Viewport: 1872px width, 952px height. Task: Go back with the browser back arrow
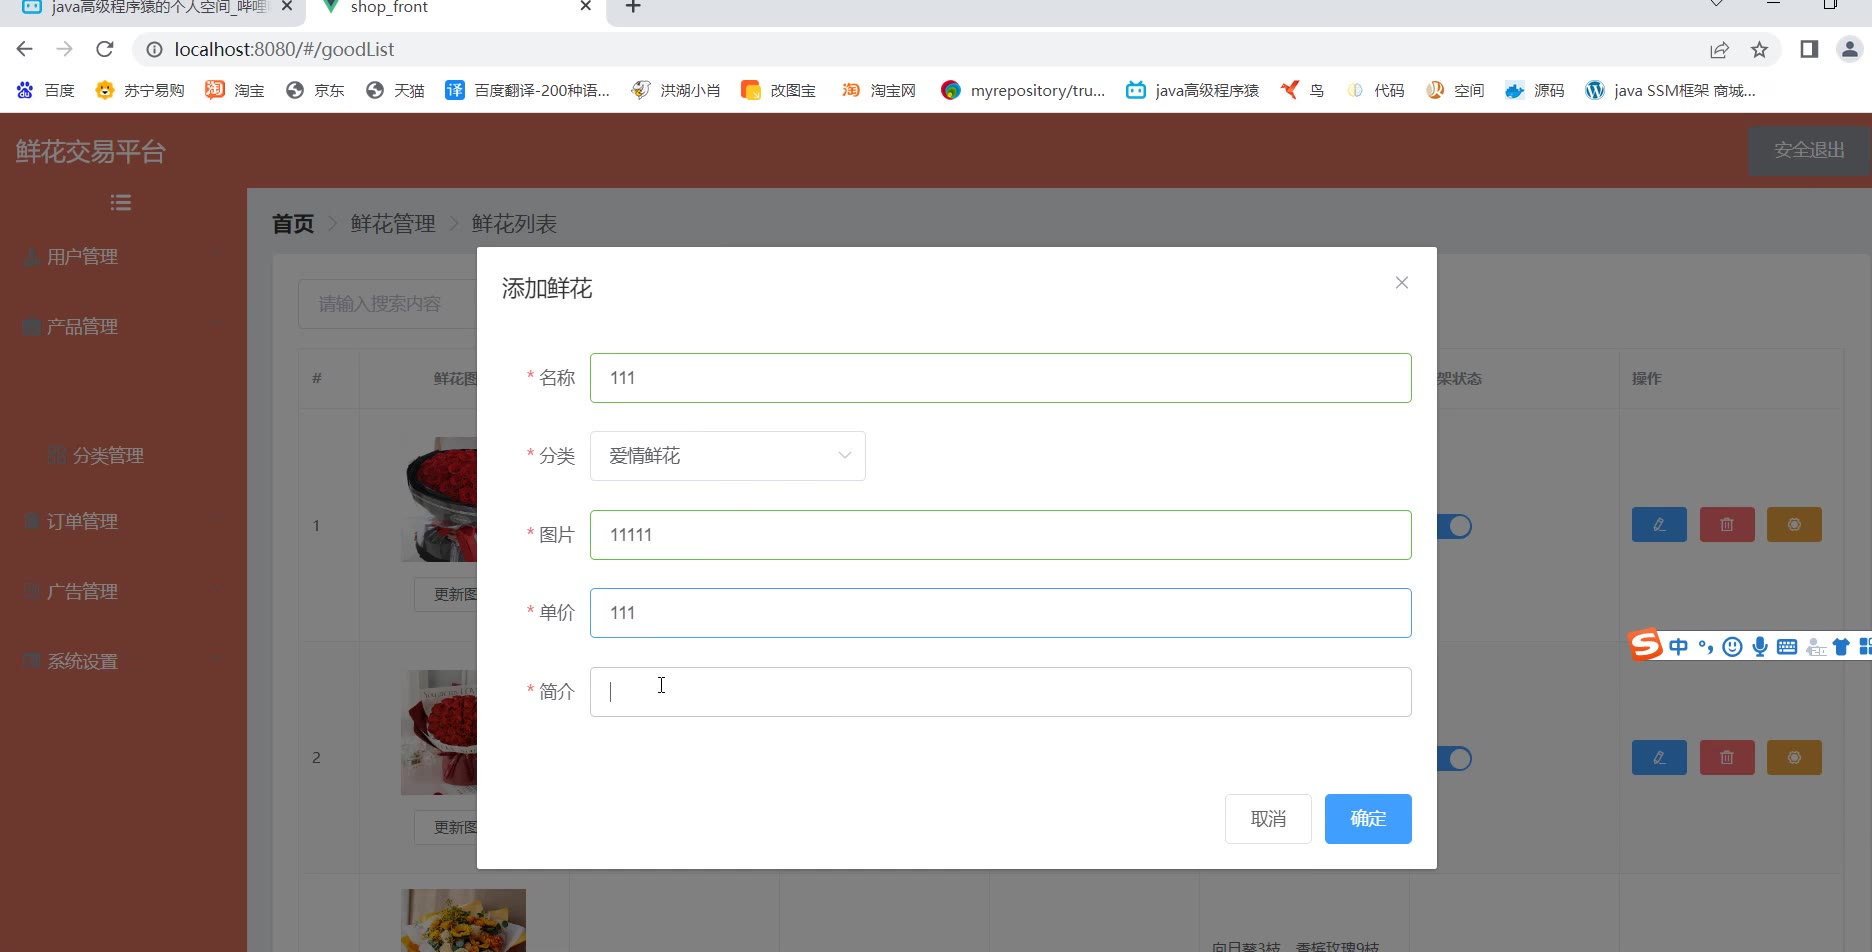25,49
